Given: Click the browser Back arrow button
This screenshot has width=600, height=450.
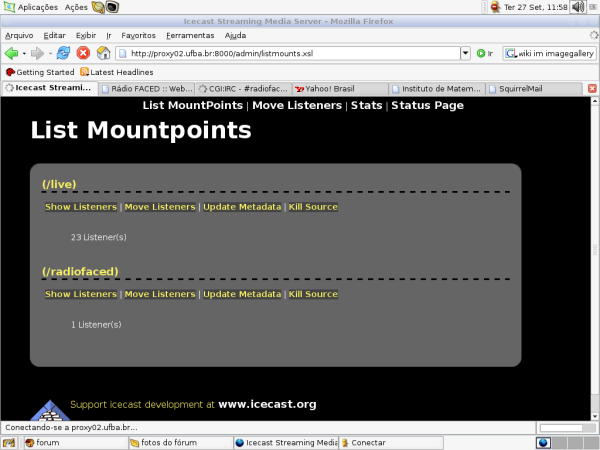Looking at the screenshot, I should tap(12, 53).
